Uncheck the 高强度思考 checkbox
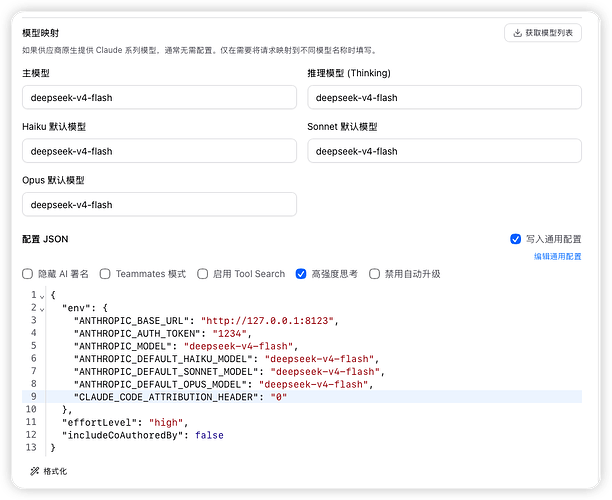 click(301, 274)
